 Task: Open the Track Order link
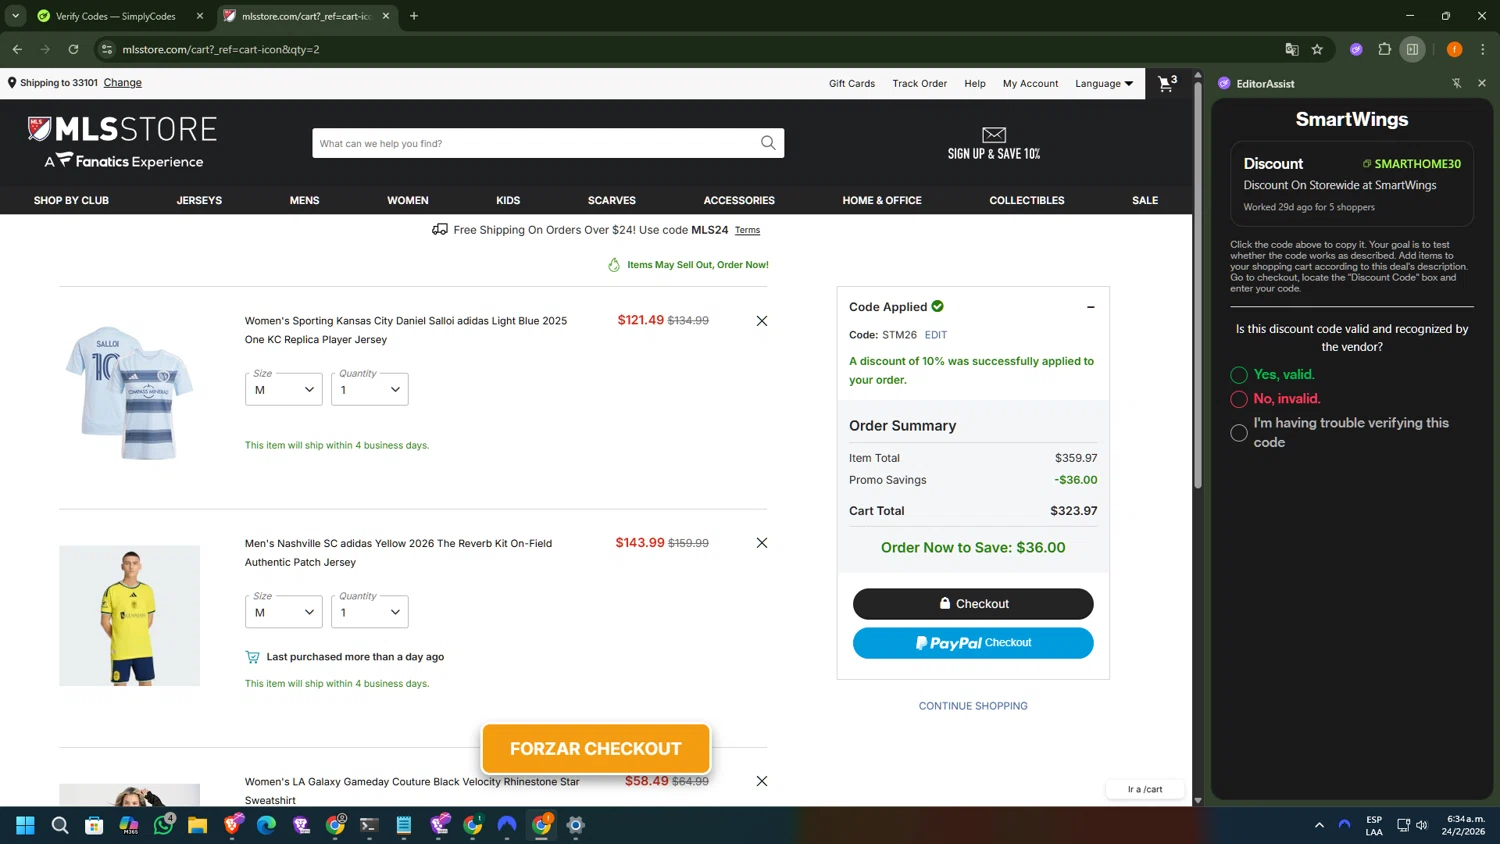920,83
